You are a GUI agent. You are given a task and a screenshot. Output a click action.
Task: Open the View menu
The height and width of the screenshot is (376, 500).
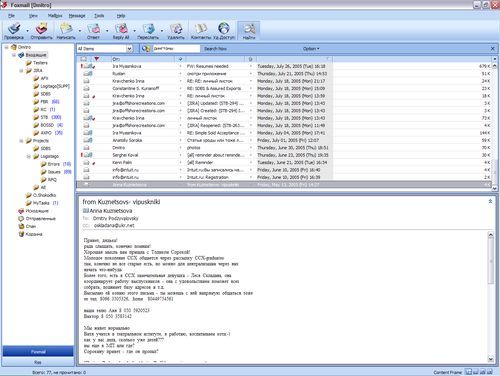click(x=33, y=16)
